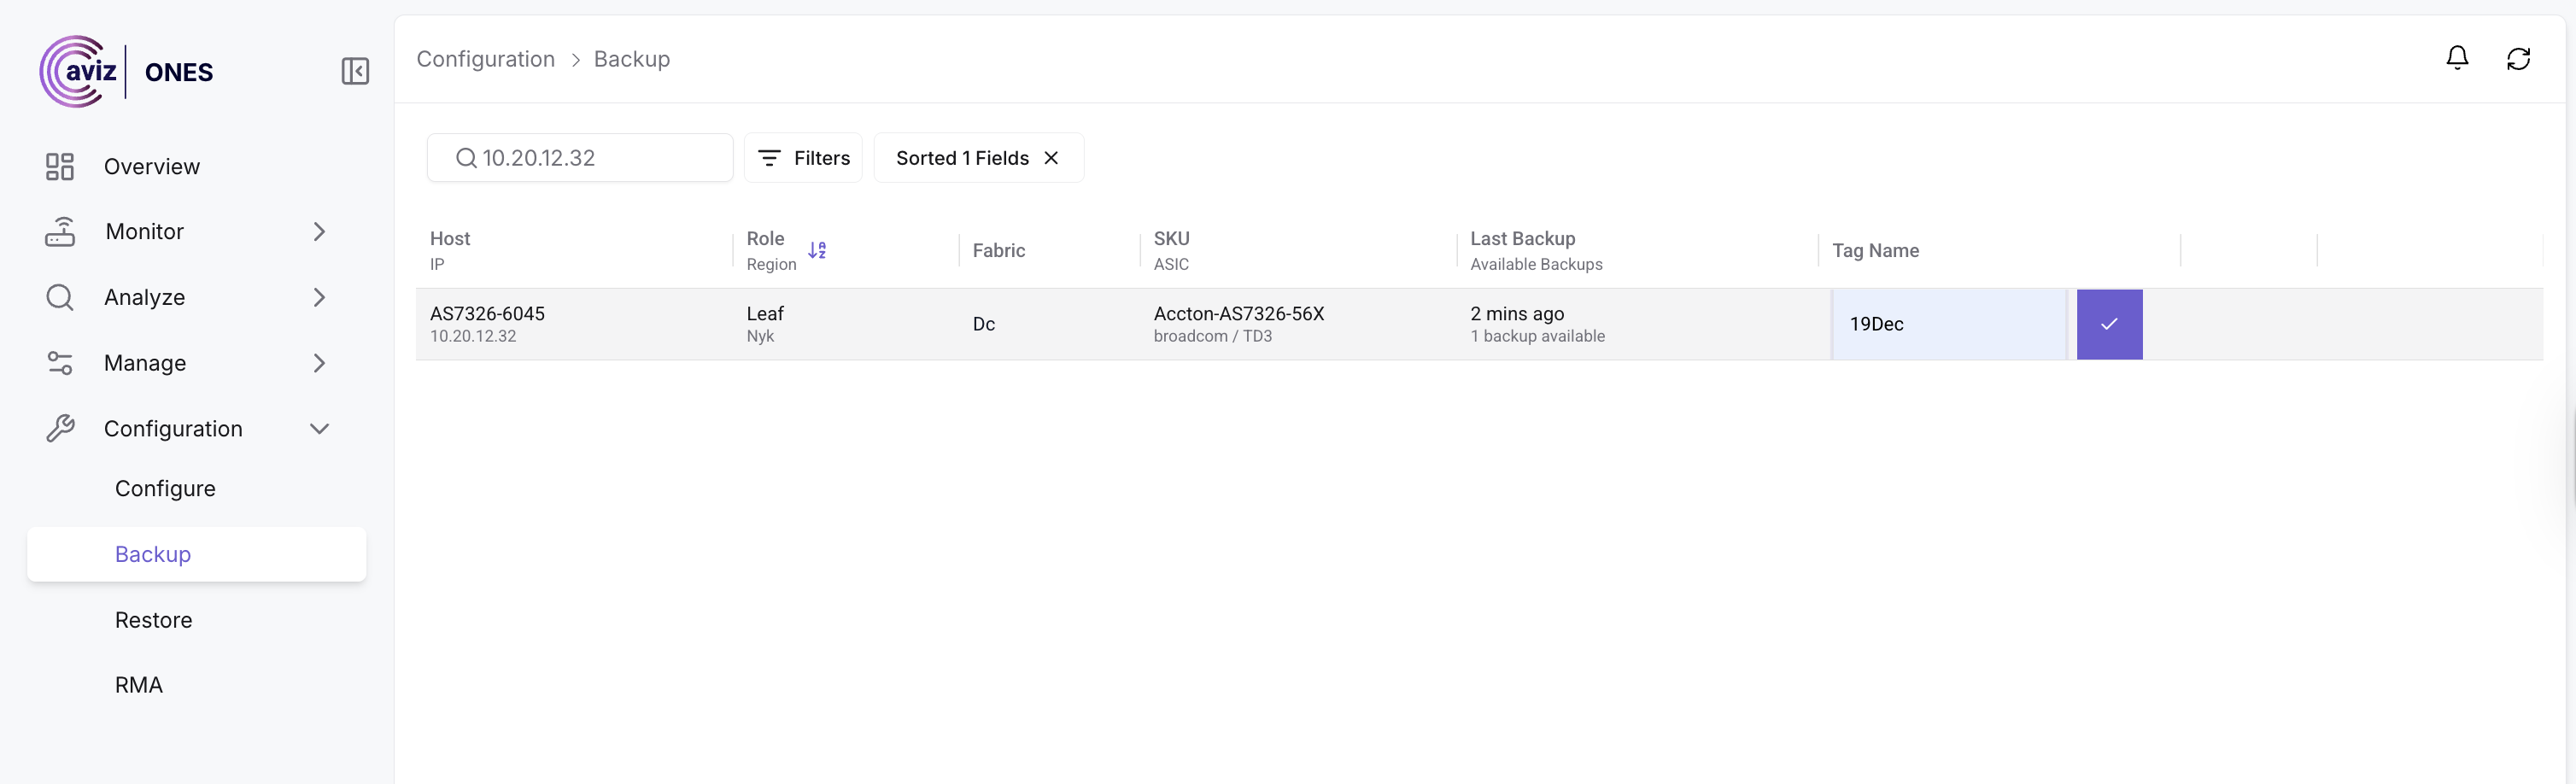Collapse the sidebar panel icon
Image resolution: width=2576 pixels, height=784 pixels.
[355, 71]
